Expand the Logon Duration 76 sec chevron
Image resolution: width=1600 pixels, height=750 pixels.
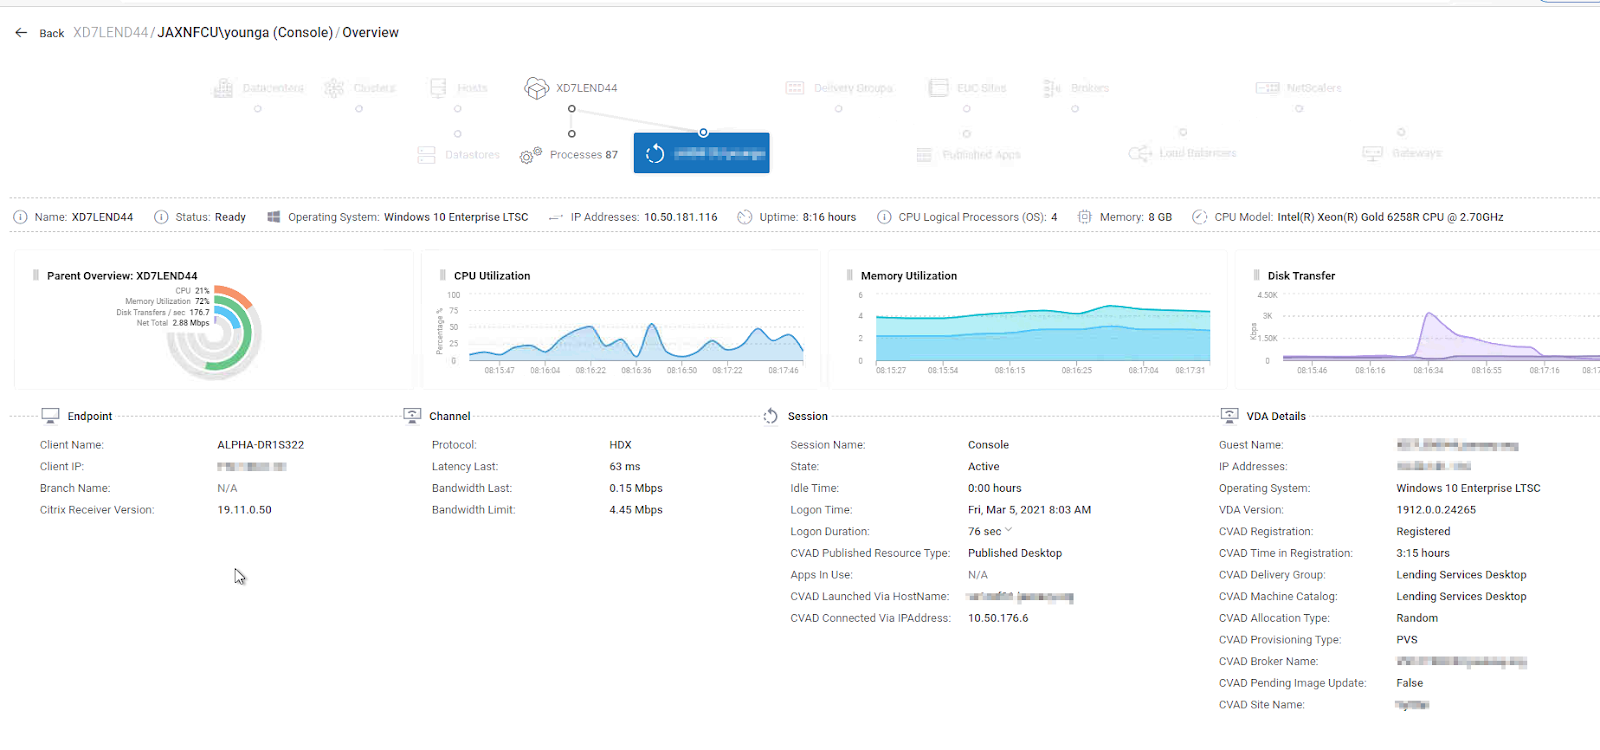1008,531
